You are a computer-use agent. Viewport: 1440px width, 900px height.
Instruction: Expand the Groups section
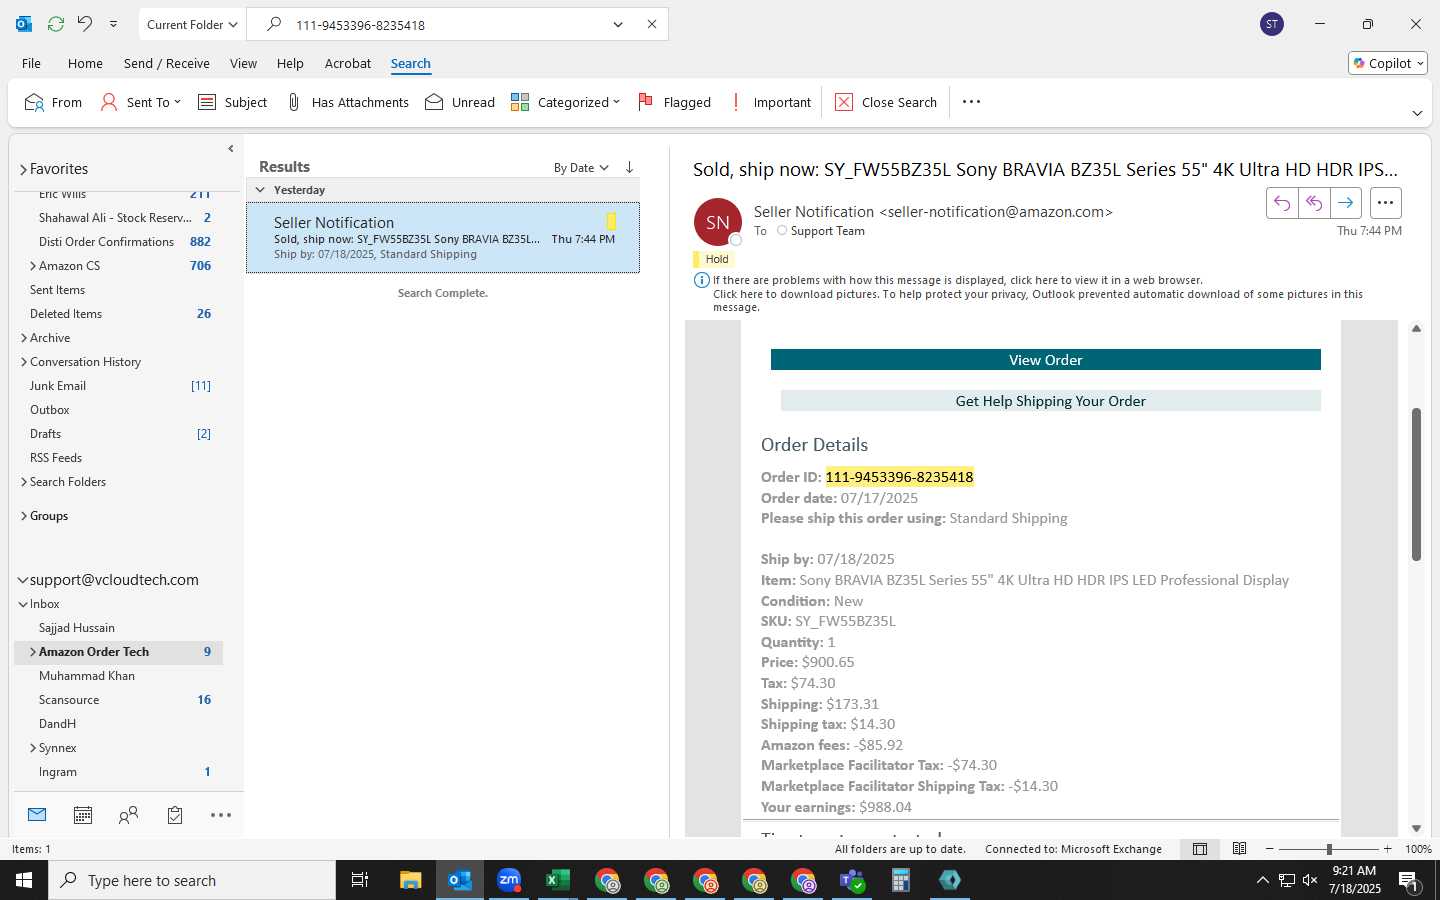pyautogui.click(x=23, y=516)
